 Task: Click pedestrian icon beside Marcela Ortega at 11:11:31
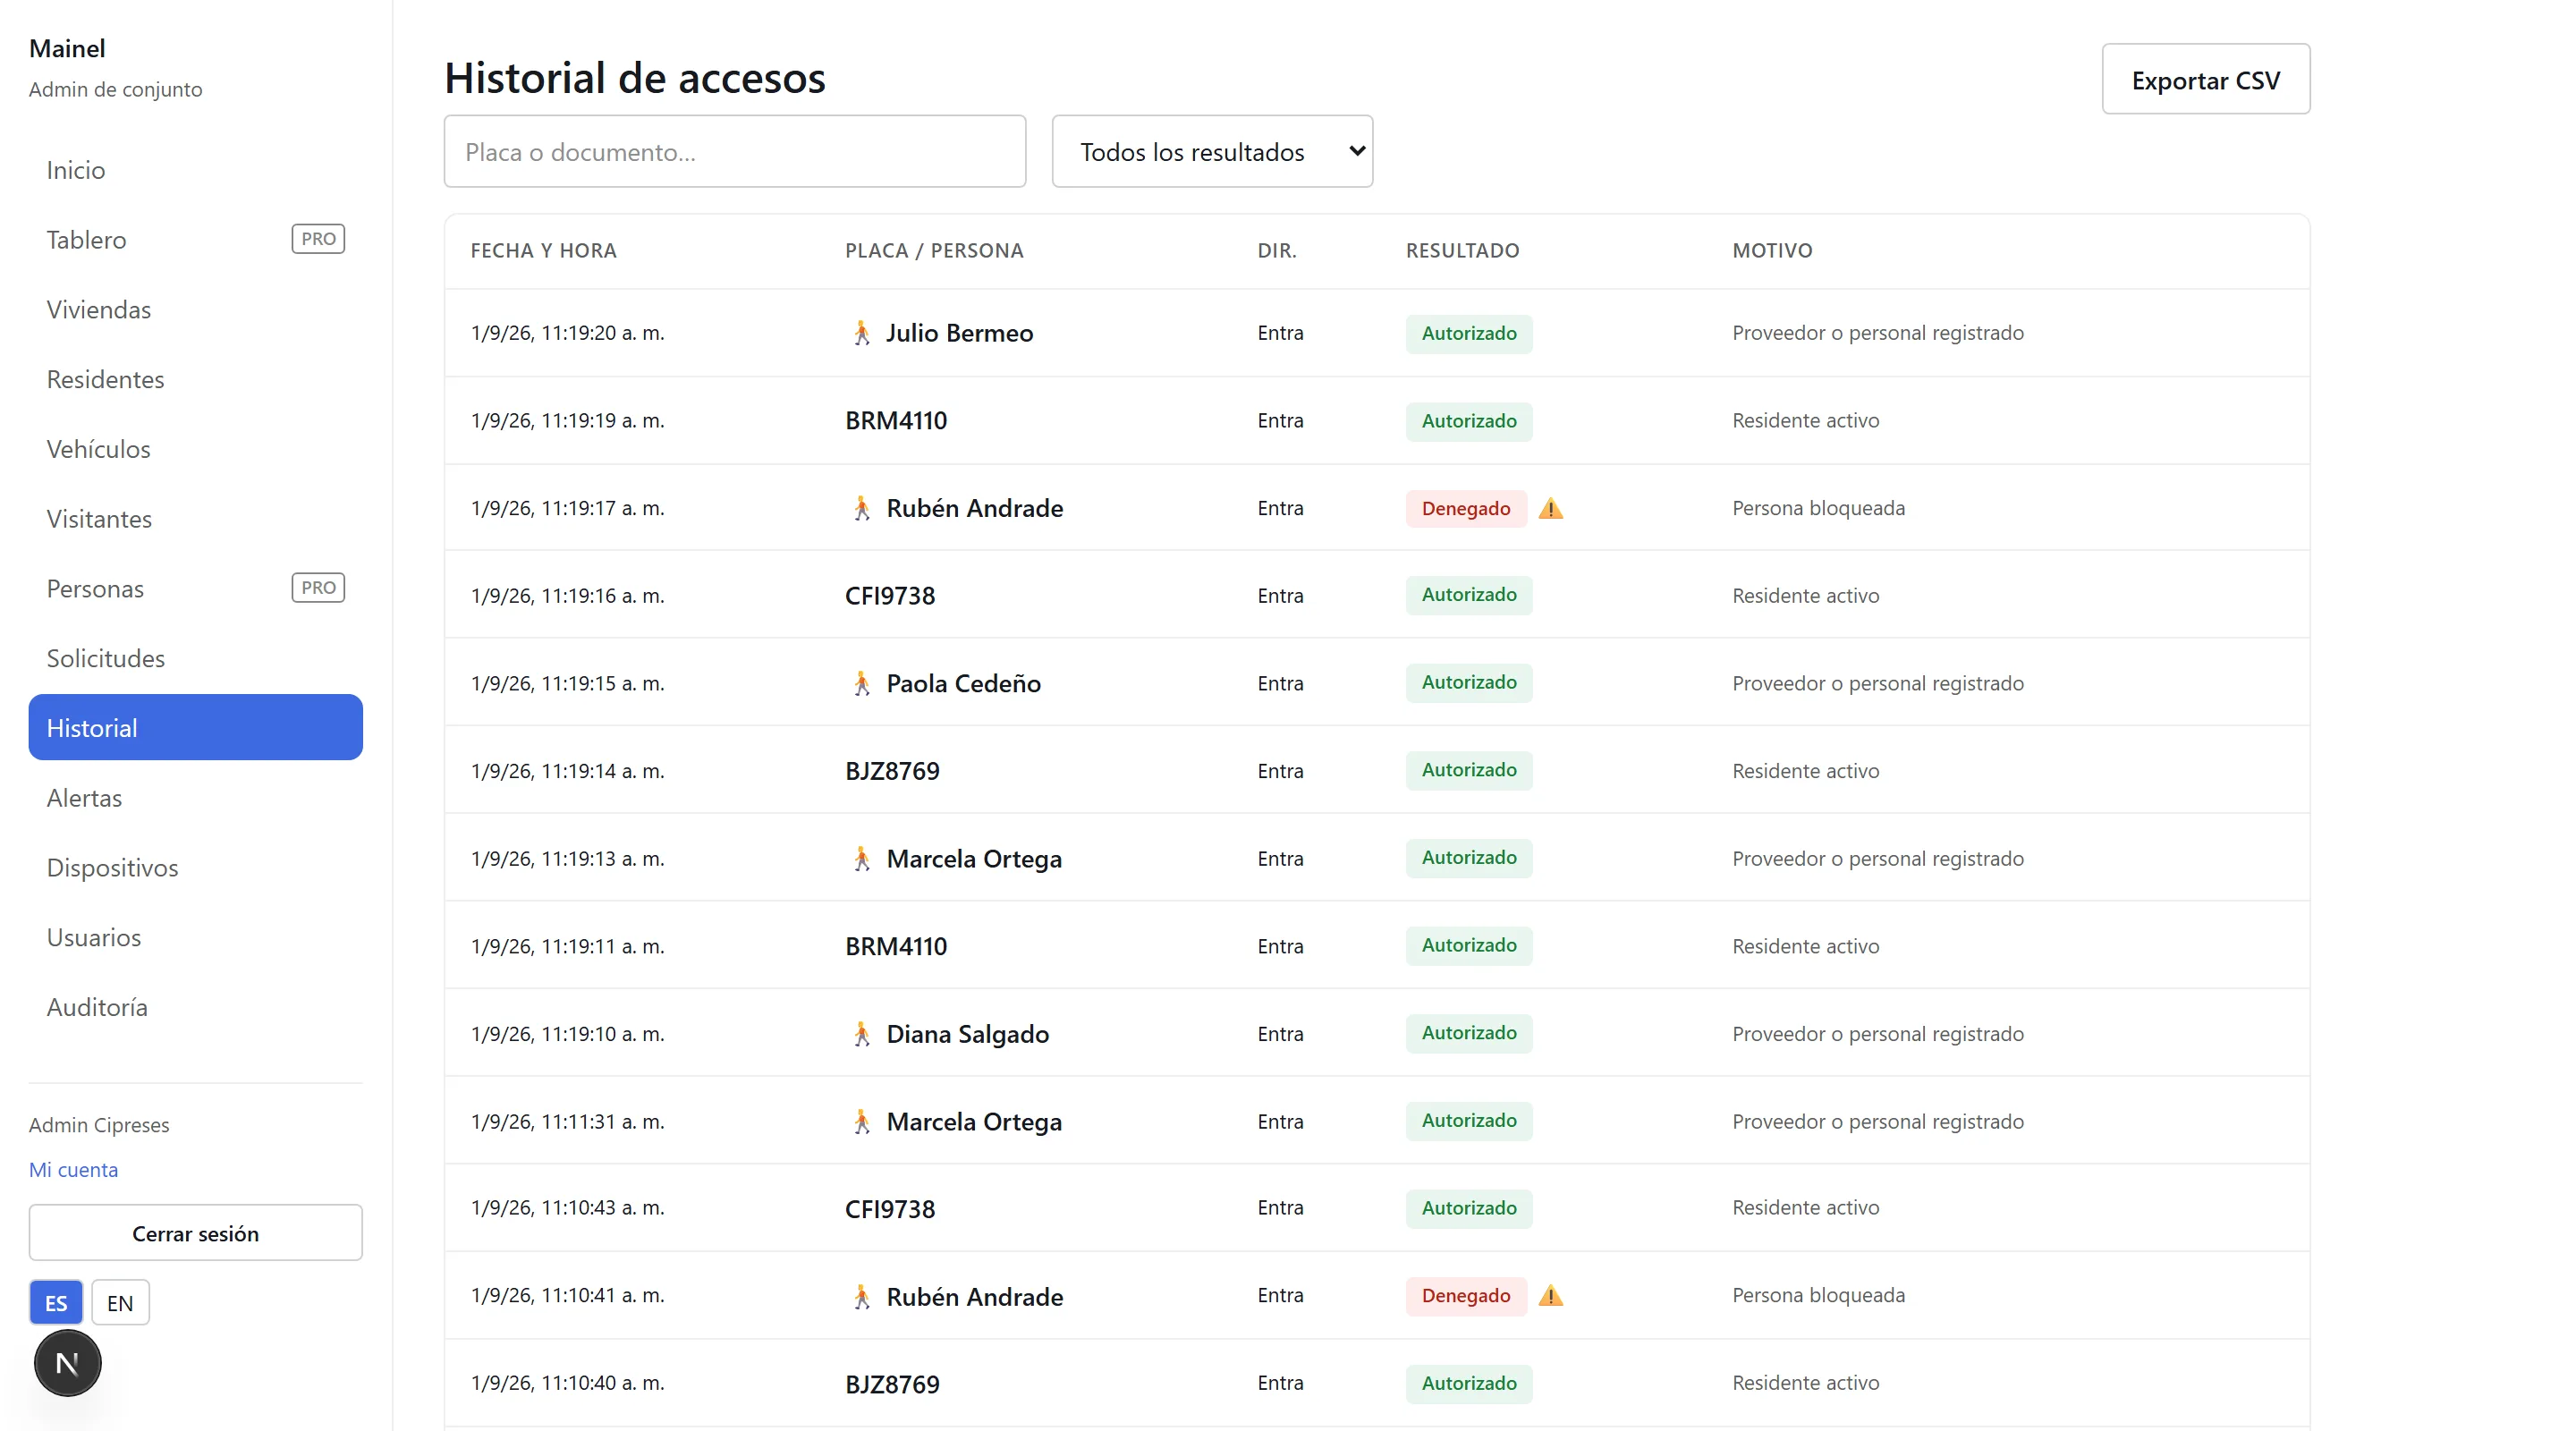[x=861, y=1122]
